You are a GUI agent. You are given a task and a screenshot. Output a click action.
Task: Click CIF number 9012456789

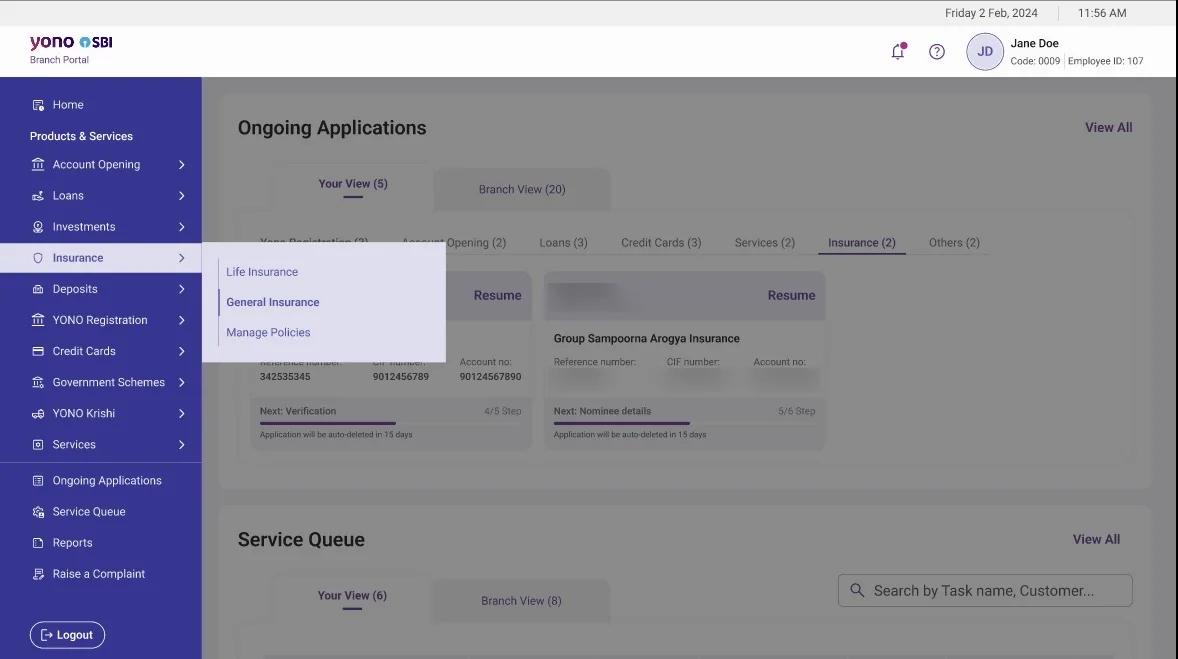[x=400, y=377]
